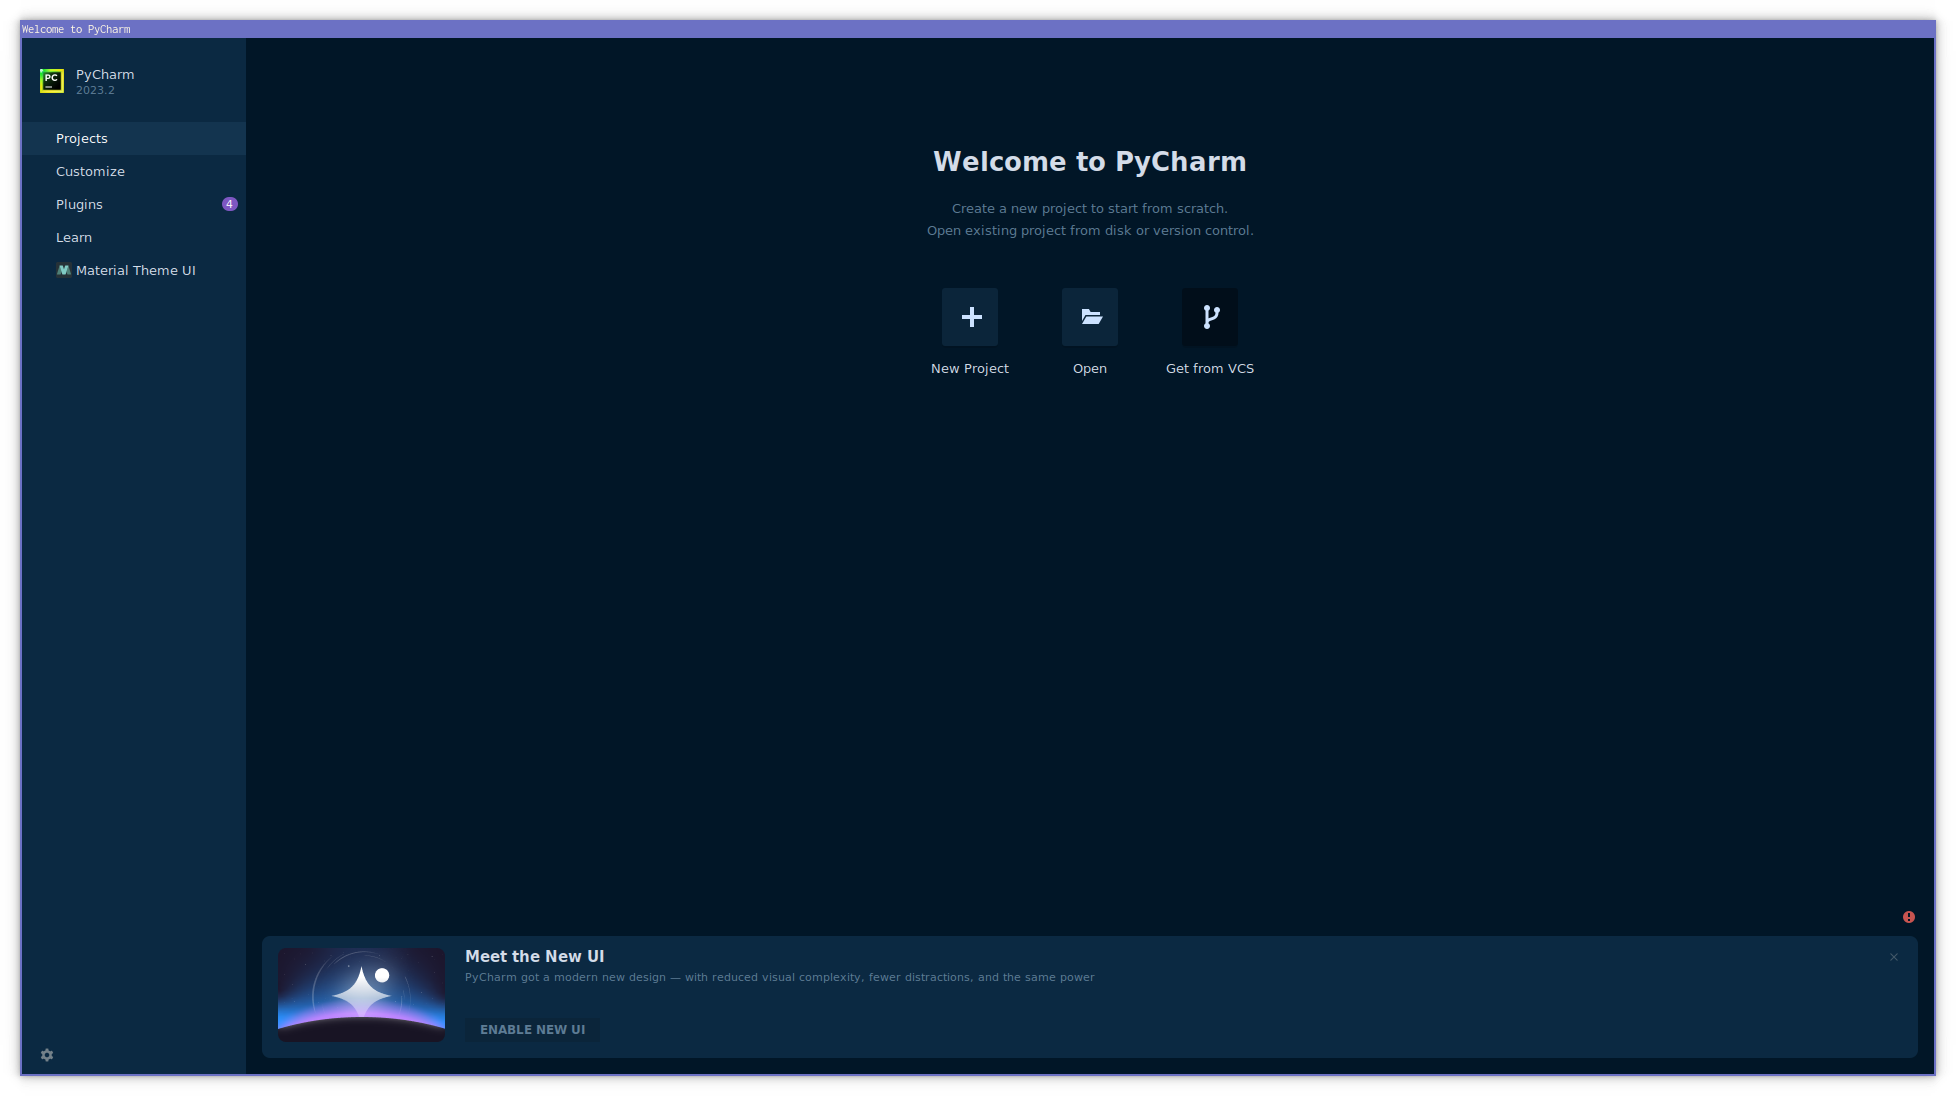Image resolution: width=1956 pixels, height=1096 pixels.
Task: Click the Get from VCS branch icon
Action: [1210, 317]
